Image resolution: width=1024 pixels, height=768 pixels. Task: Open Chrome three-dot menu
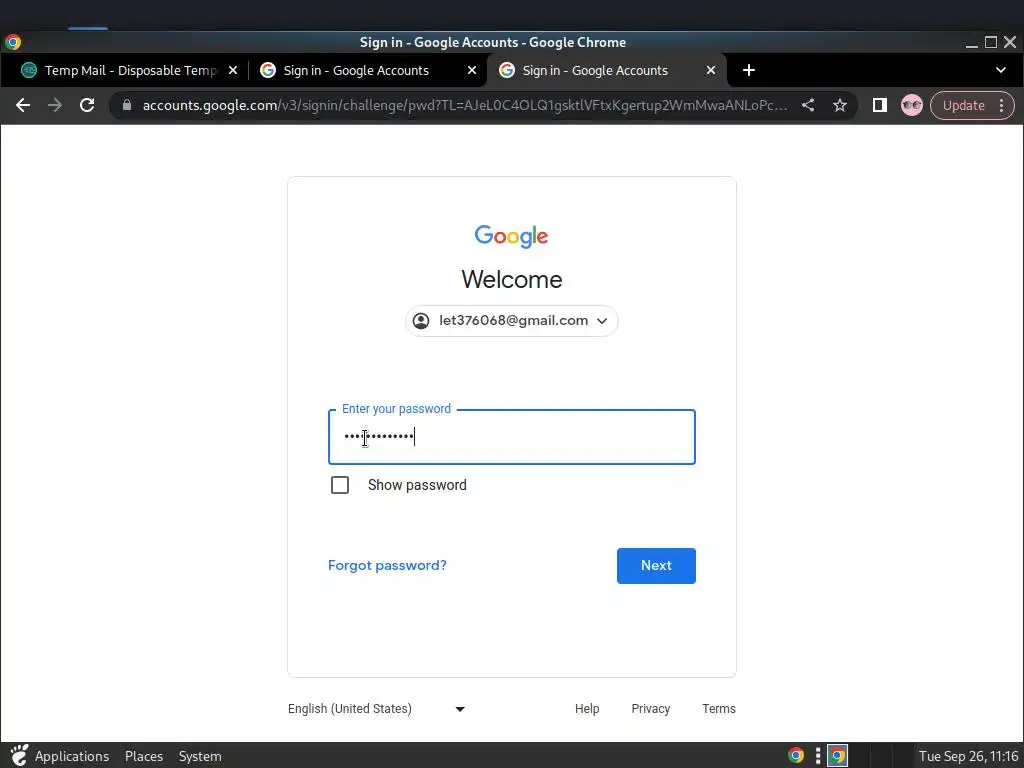point(1002,105)
